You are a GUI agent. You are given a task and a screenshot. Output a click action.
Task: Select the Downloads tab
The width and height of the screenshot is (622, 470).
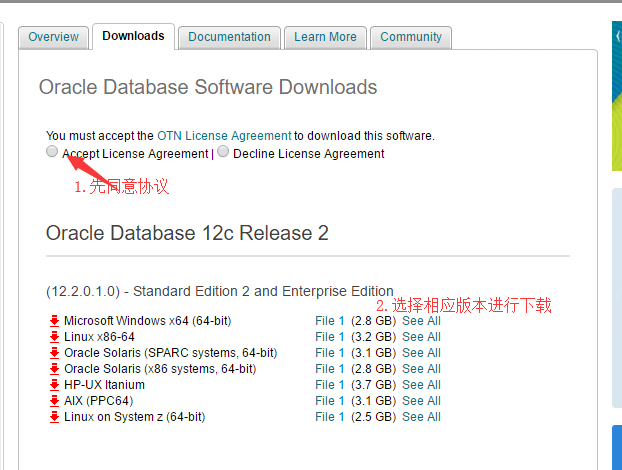pyautogui.click(x=133, y=36)
